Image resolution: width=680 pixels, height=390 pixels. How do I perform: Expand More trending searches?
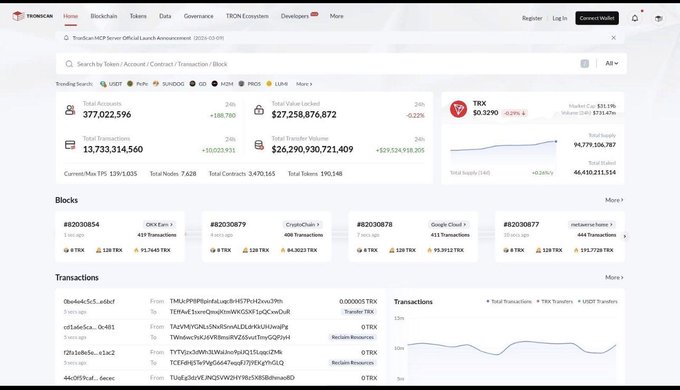click(304, 84)
